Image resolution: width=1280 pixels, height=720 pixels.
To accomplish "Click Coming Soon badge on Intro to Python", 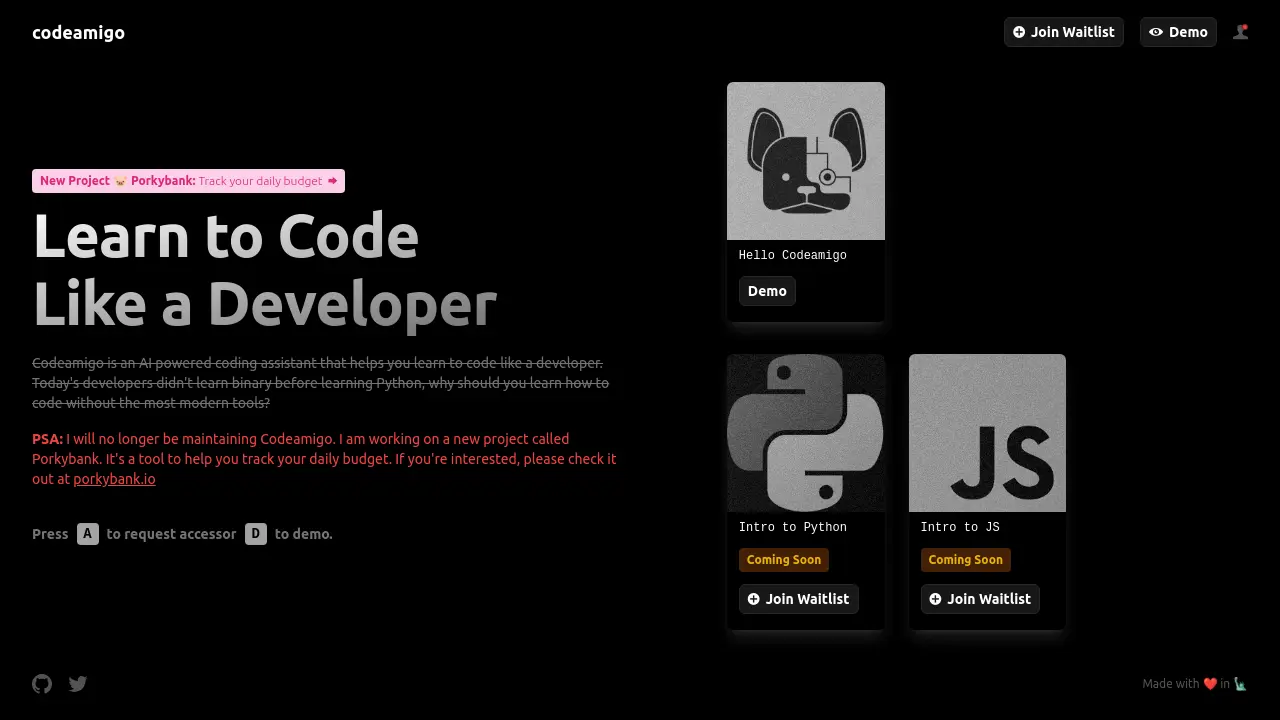I will tap(784, 560).
